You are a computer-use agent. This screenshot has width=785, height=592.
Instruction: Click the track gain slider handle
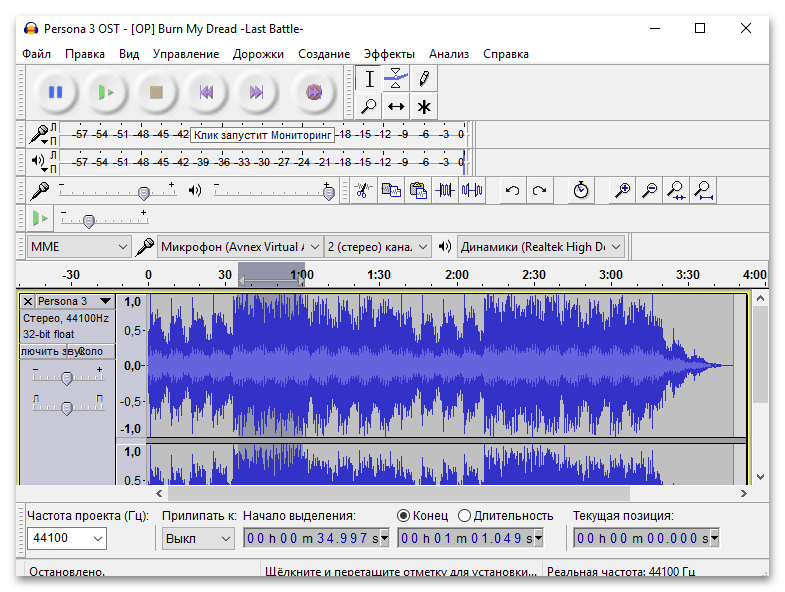(67, 378)
